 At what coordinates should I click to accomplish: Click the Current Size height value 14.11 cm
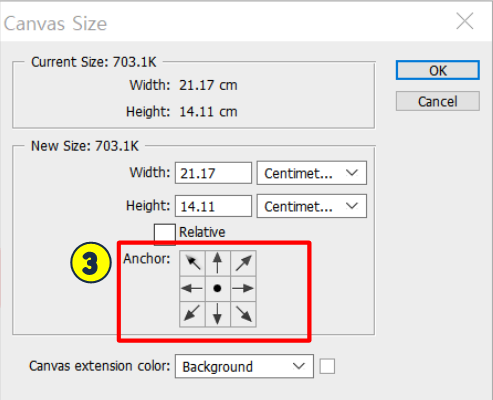[208, 112]
